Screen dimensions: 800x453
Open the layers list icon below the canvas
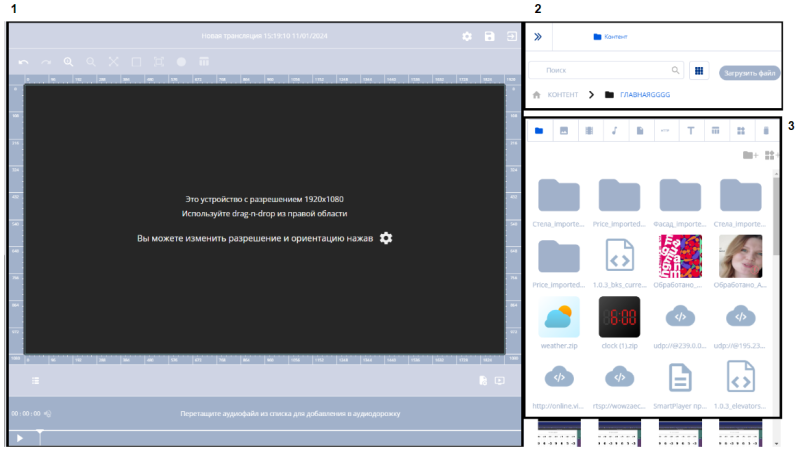(35, 380)
